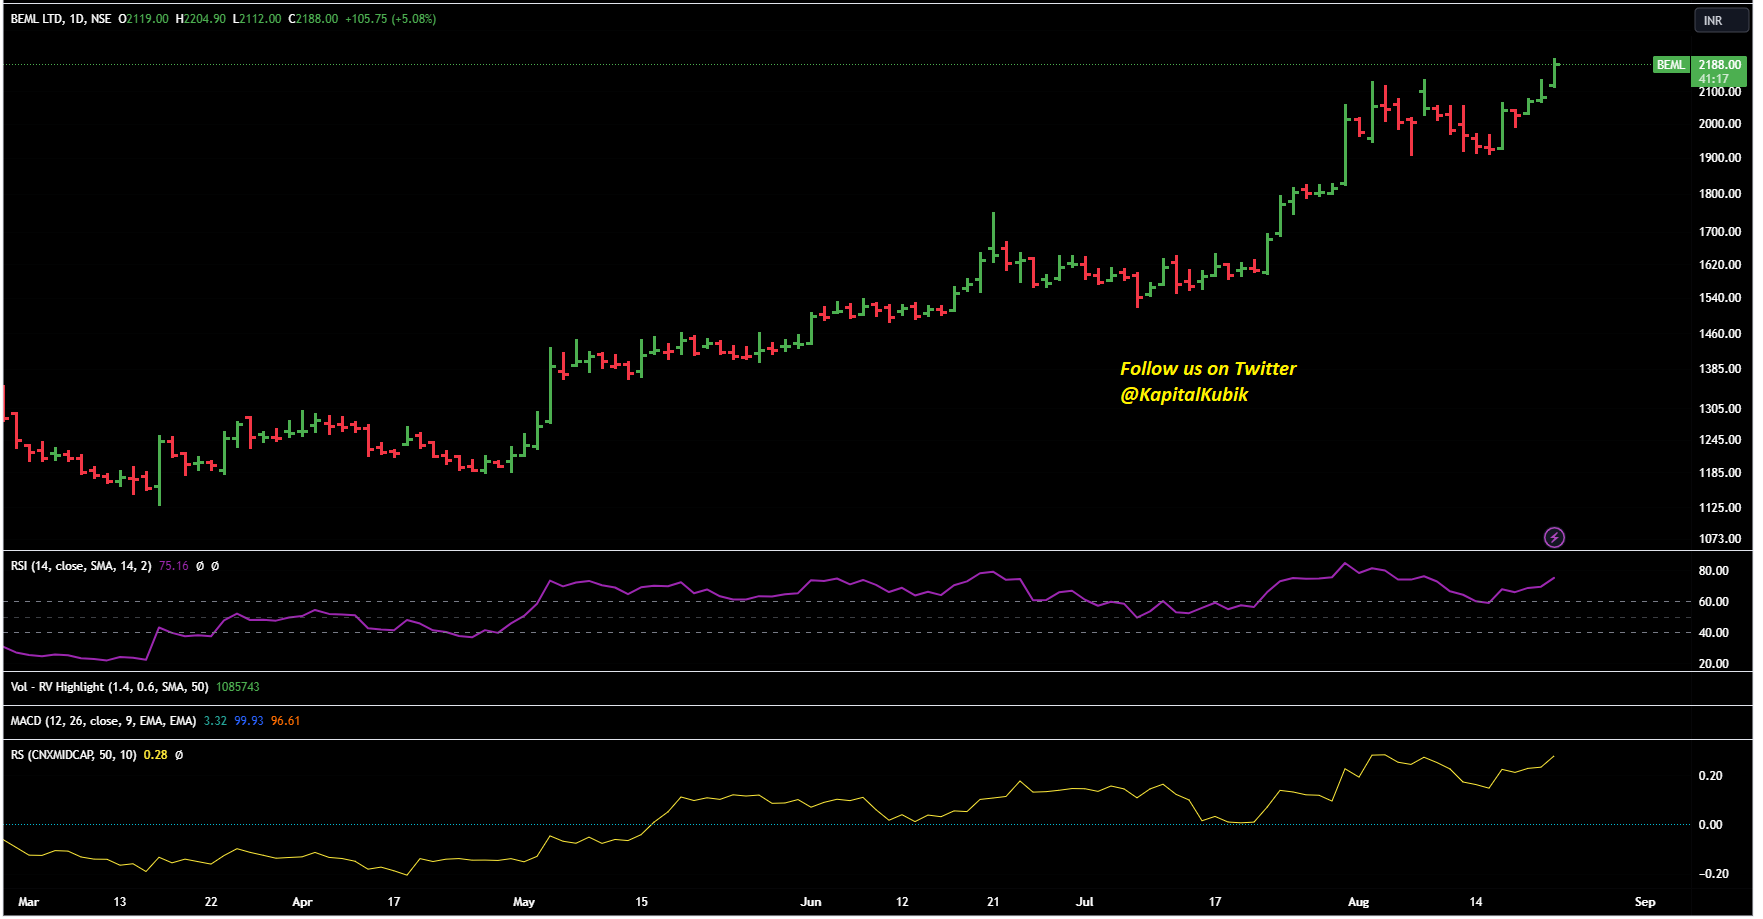This screenshot has height=919, width=1763.
Task: Click the second ø symbol in RSI legend
Action: point(215,566)
